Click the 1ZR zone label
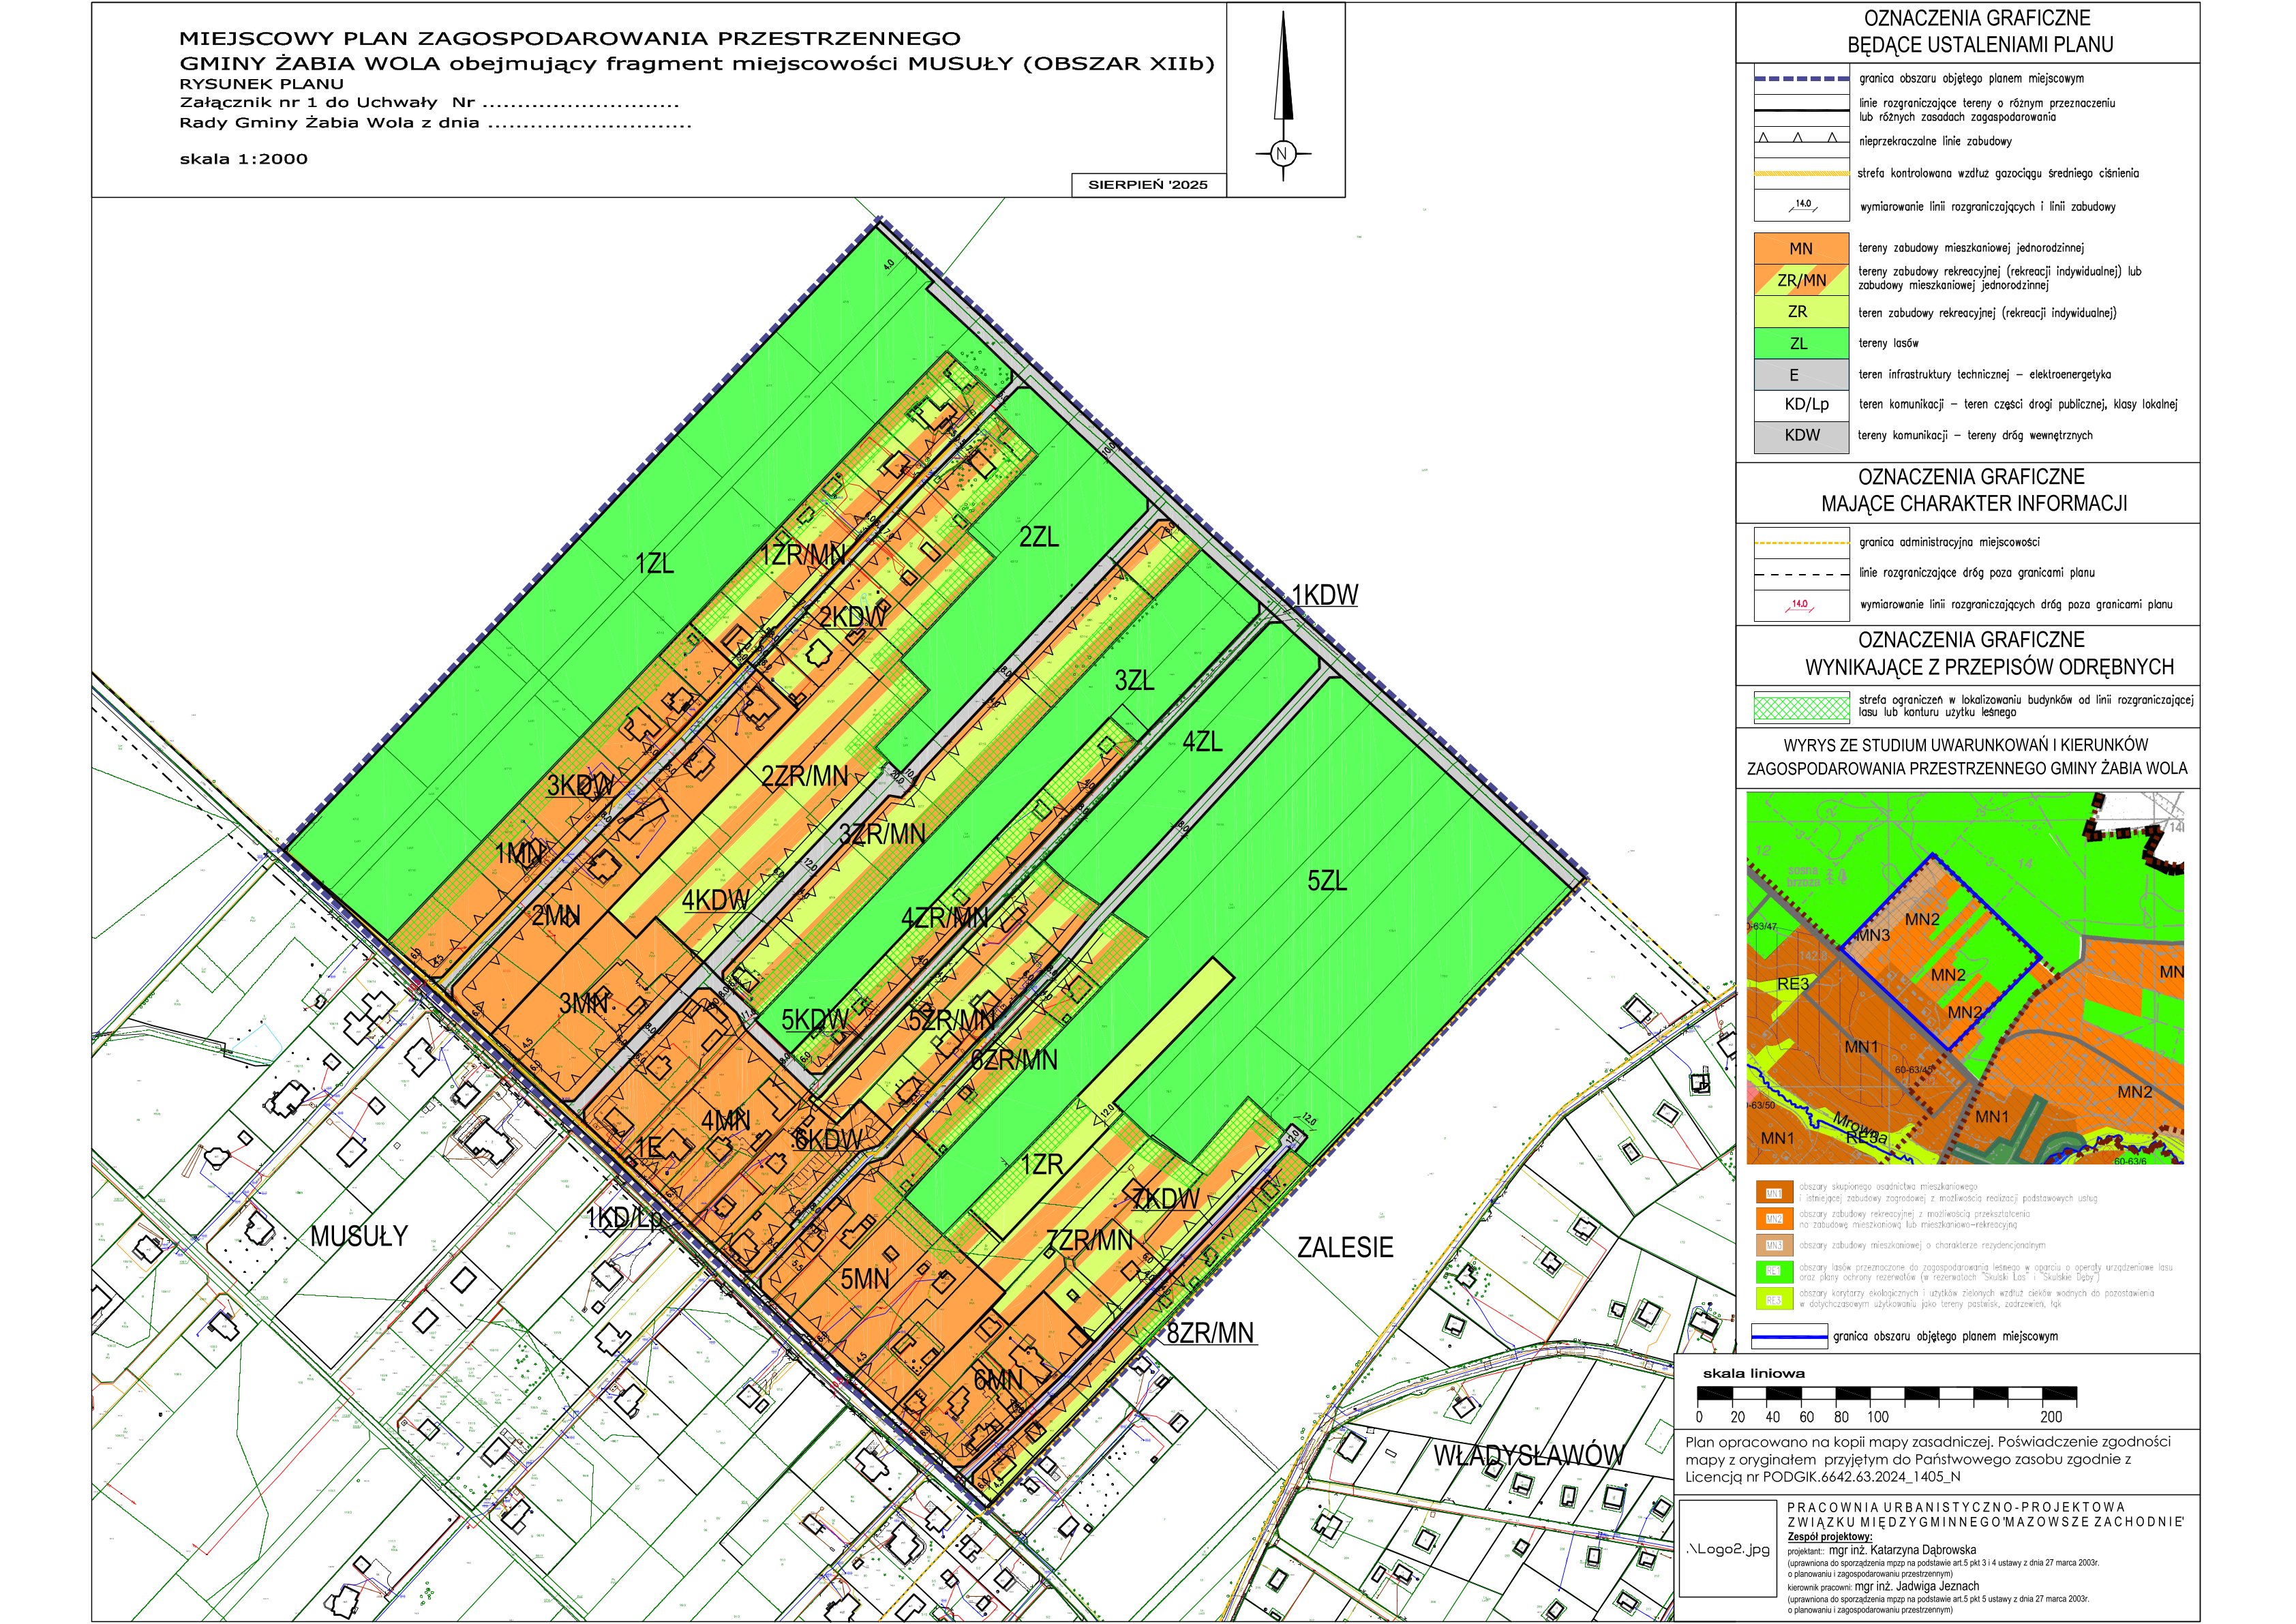The height and width of the screenshot is (1624, 2296). point(1042,1165)
